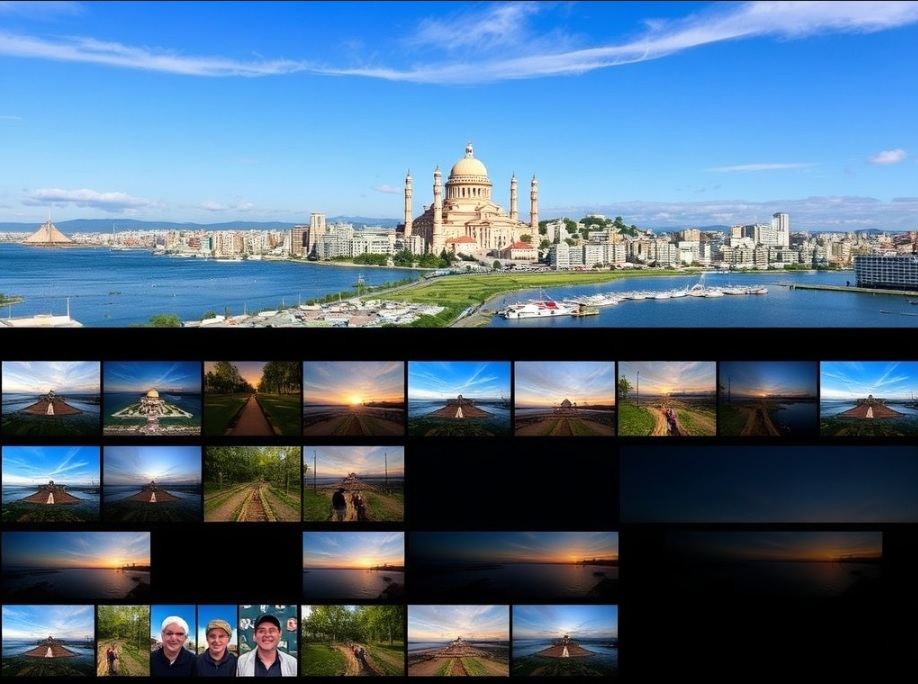Open the large domed mosque skyline photo
Screen dimensions: 918x684
(x=459, y=164)
